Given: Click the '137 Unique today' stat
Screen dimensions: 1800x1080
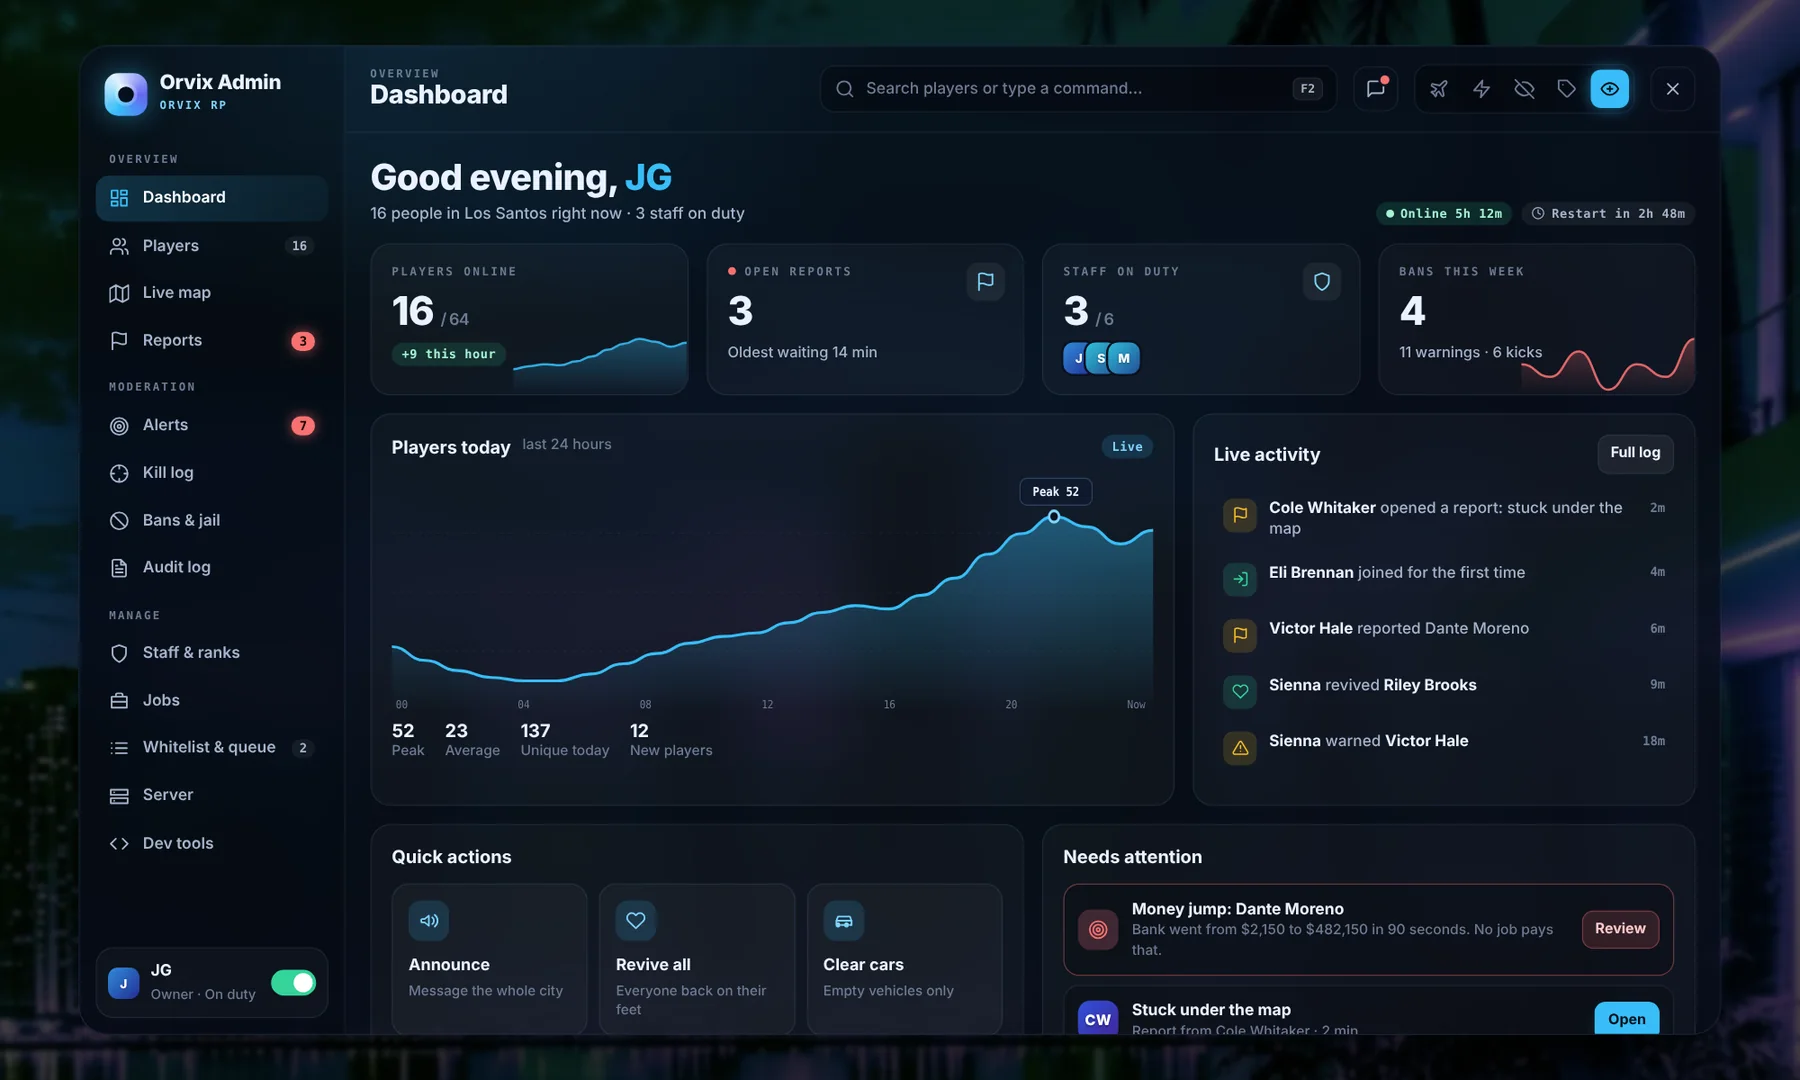Looking at the screenshot, I should coord(564,740).
